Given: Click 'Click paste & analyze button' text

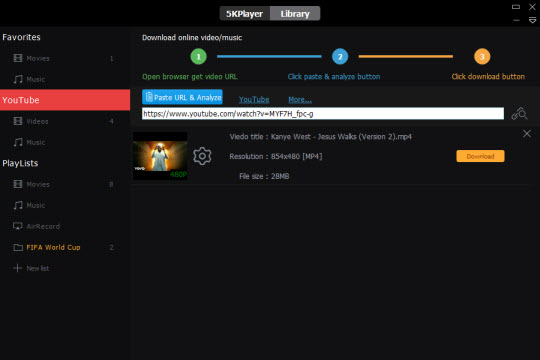Looking at the screenshot, I should tap(334, 76).
